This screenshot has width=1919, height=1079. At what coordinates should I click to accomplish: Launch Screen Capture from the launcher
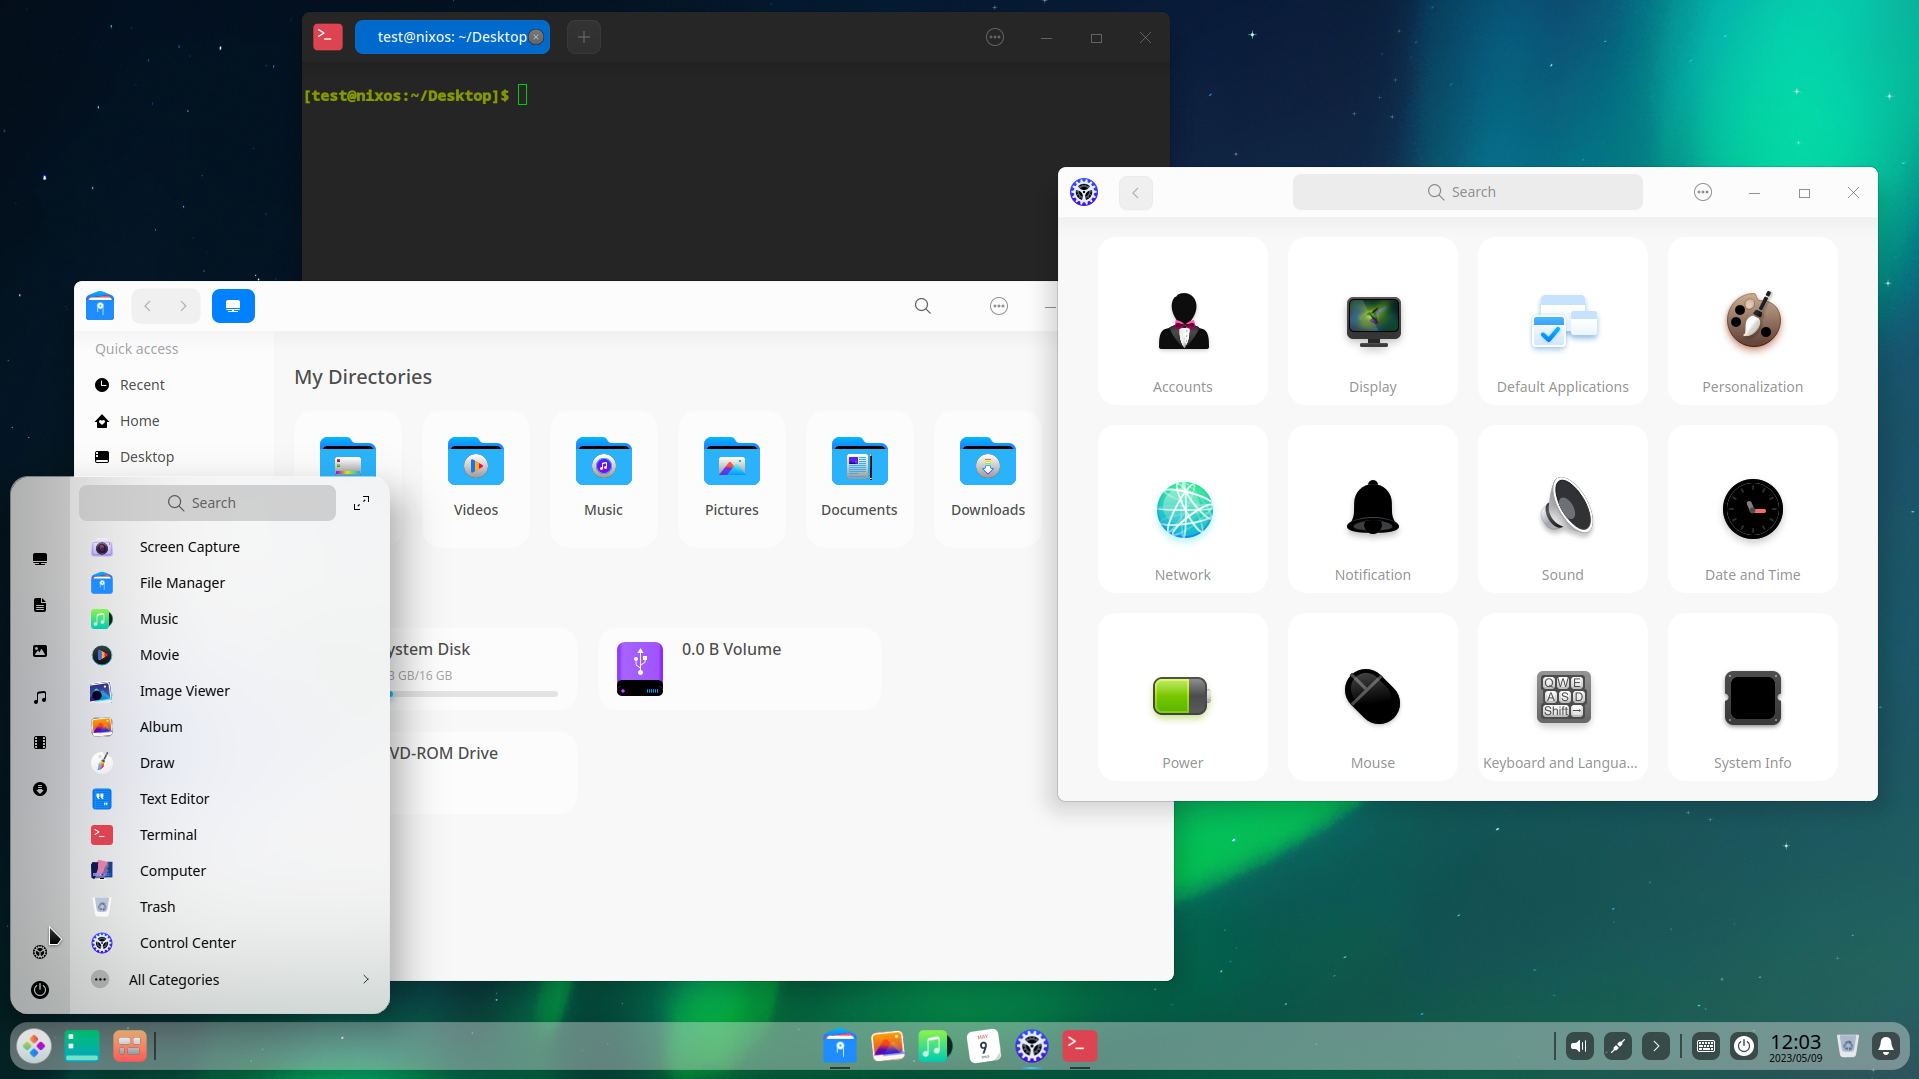(x=189, y=547)
